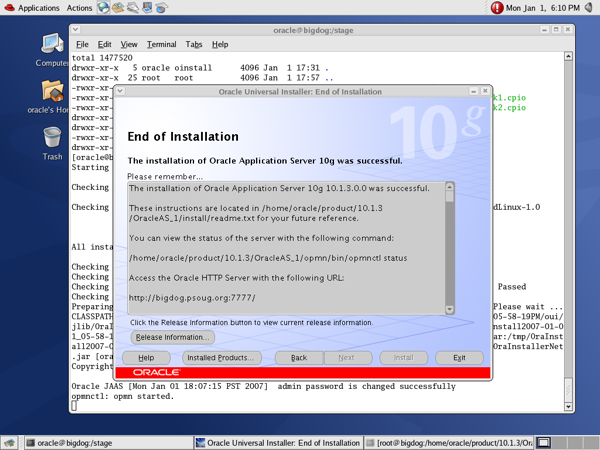The height and width of the screenshot is (450, 600).
Task: Click the terminal scrollbar up arrow
Action: tap(568, 56)
